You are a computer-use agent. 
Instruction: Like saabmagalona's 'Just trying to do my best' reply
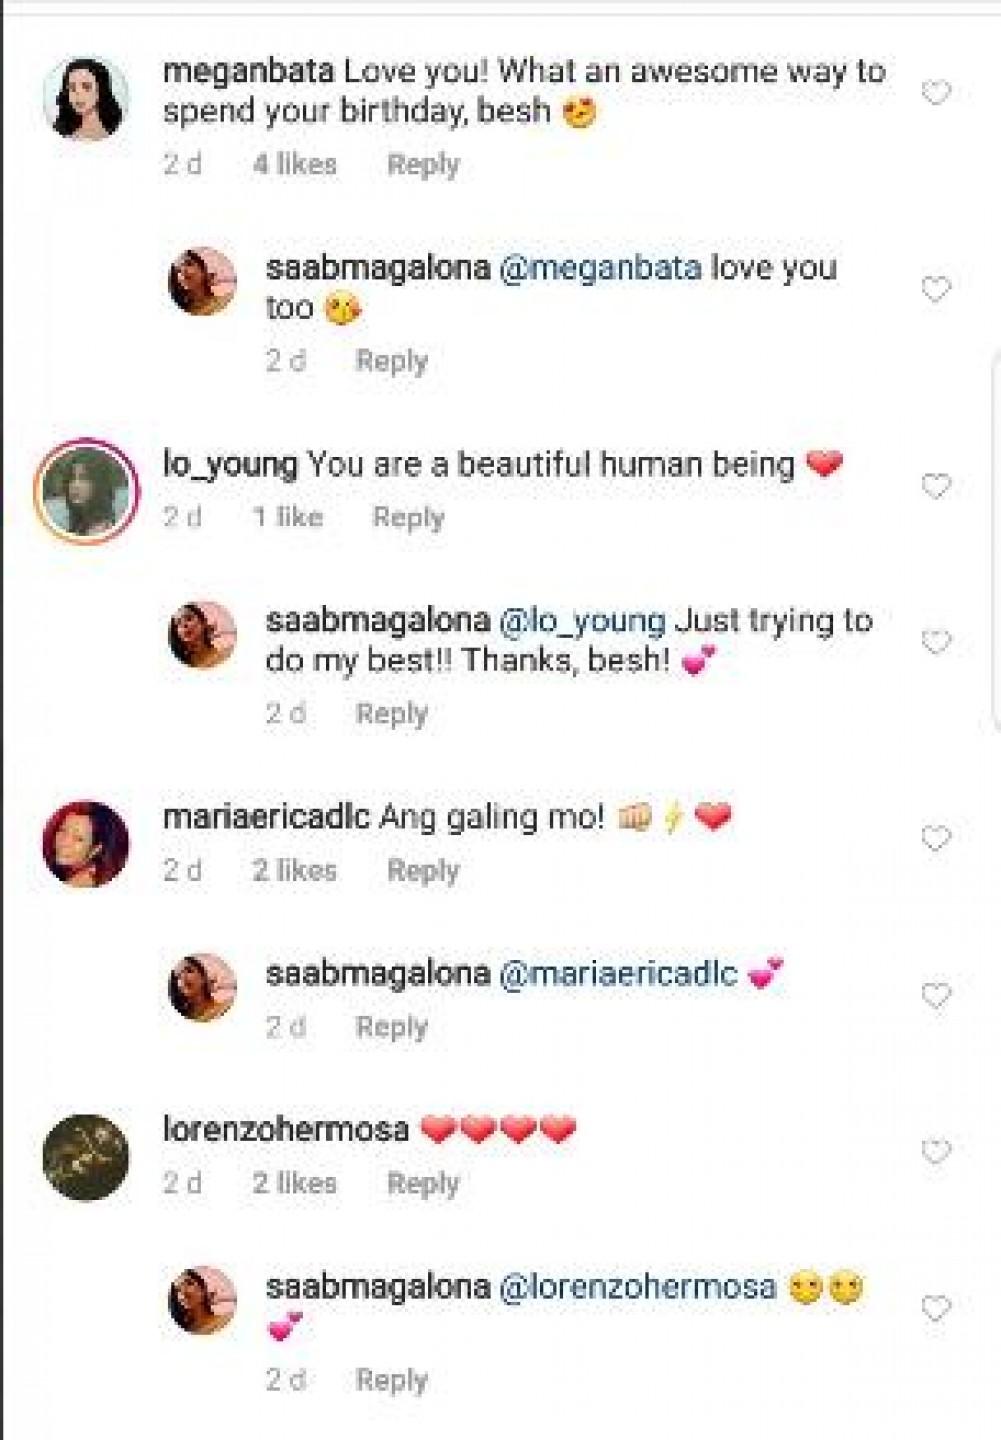(935, 642)
